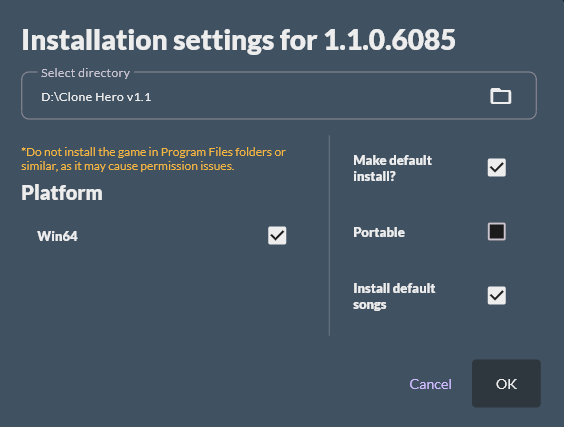Image resolution: width=564 pixels, height=427 pixels.
Task: Click the "permission issues" phrase in the warning
Action: pyautogui.click(x=187, y=166)
